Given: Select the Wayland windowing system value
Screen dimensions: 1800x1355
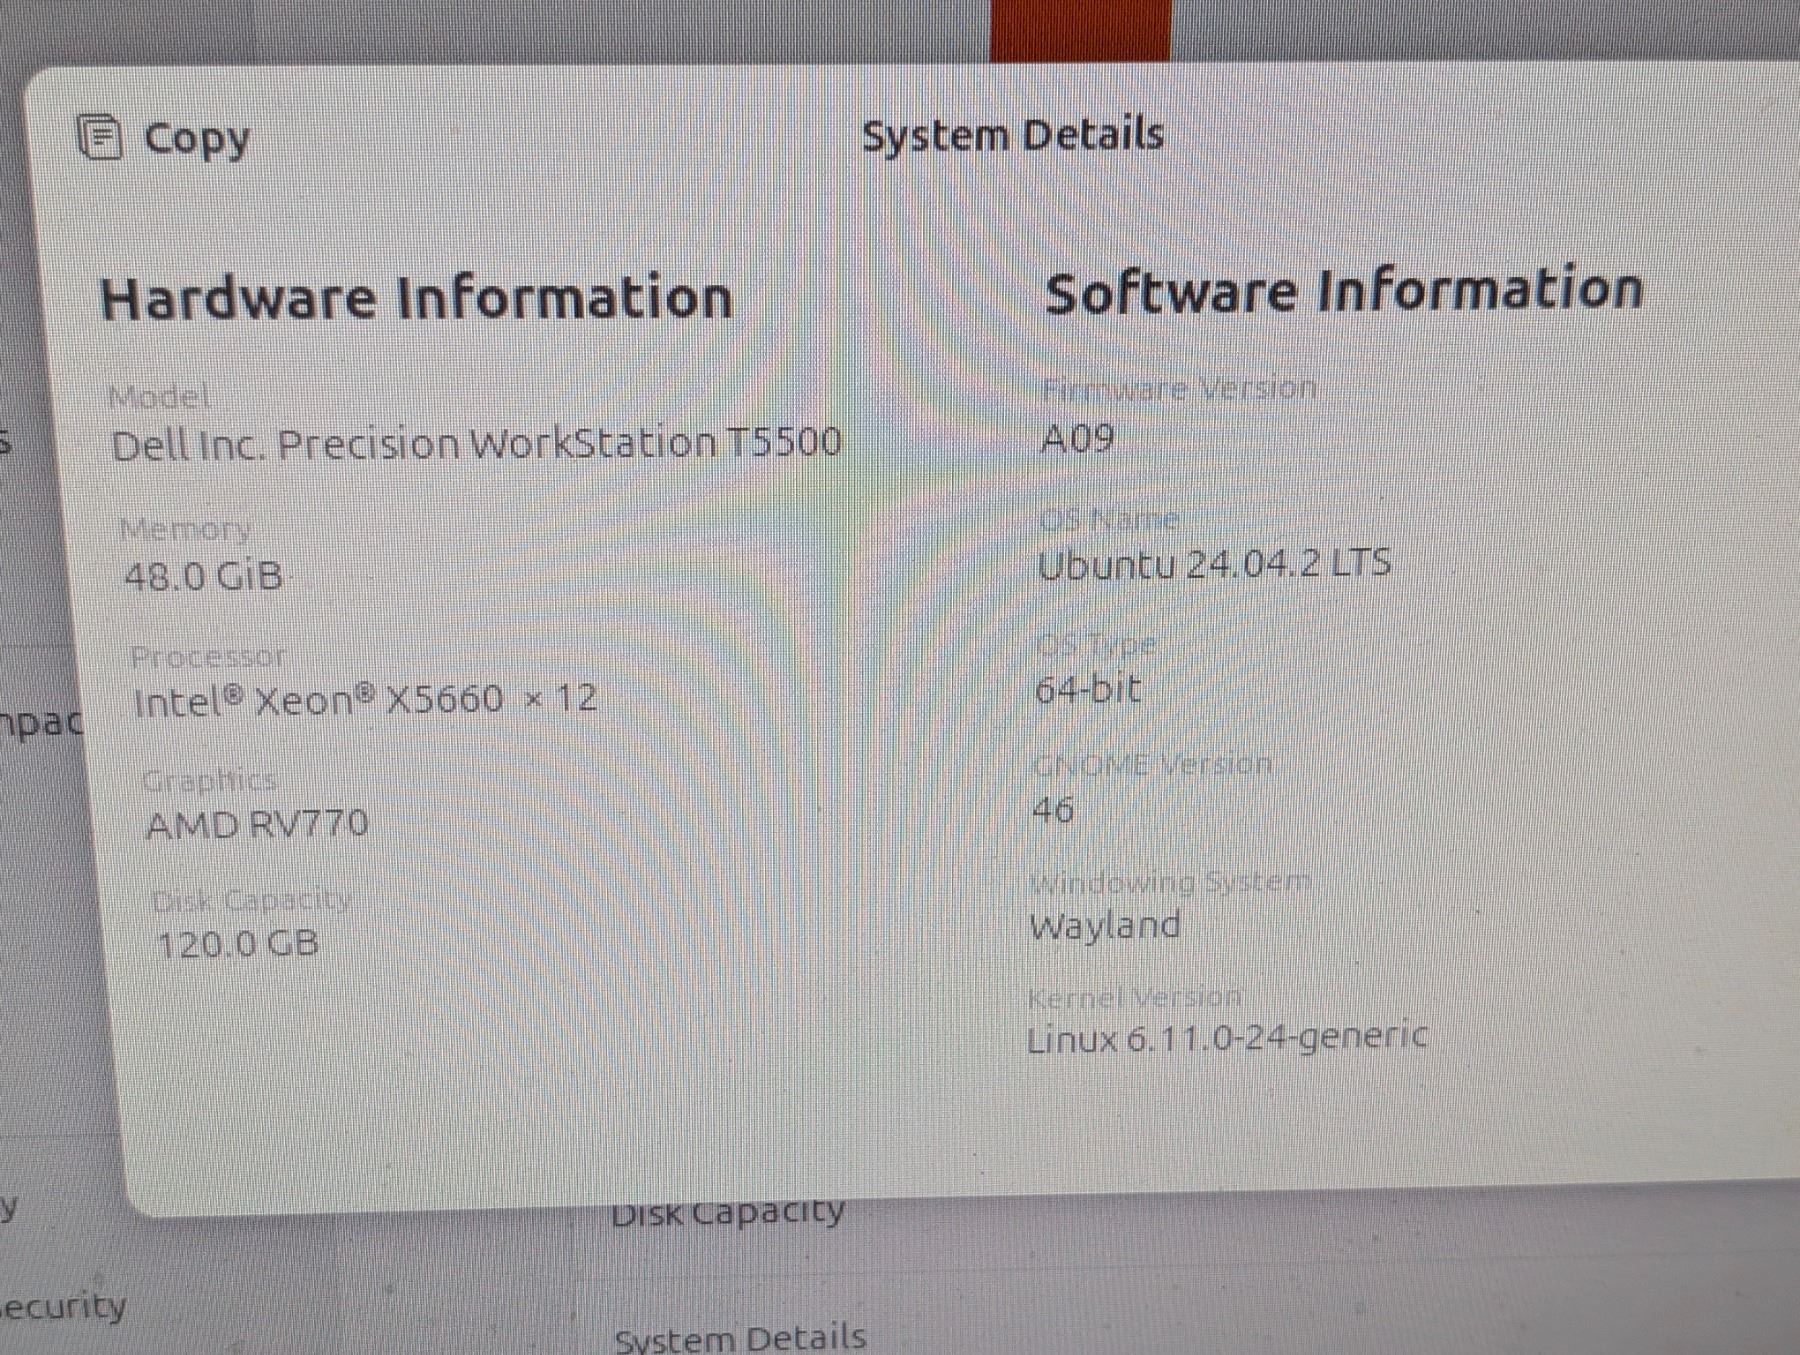Looking at the screenshot, I should [x=1105, y=926].
